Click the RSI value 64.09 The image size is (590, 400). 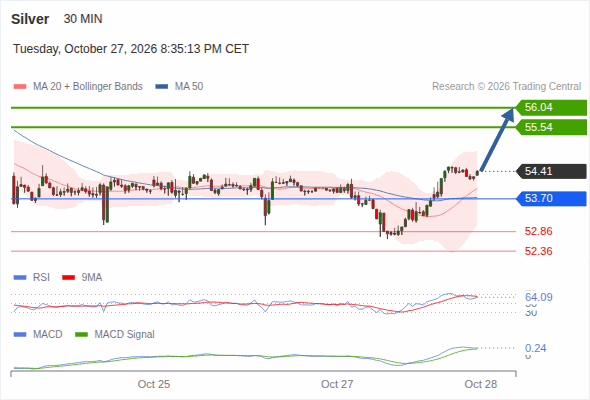539,297
